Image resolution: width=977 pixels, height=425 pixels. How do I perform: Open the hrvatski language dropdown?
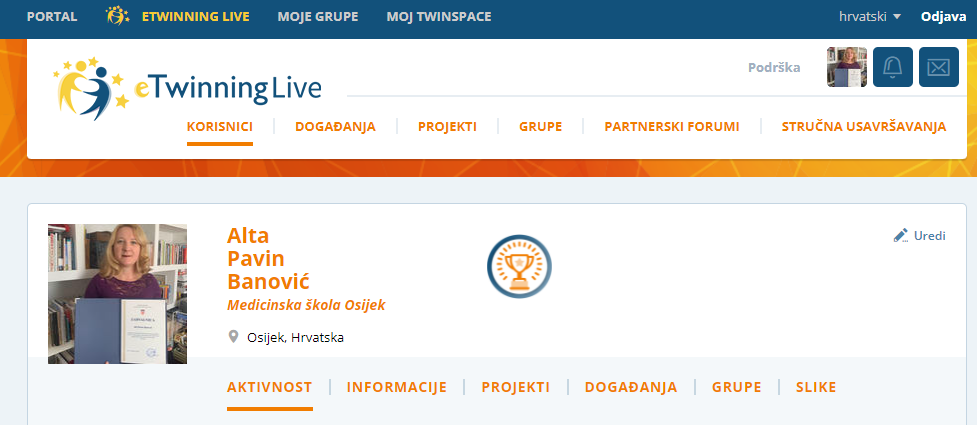pos(870,17)
